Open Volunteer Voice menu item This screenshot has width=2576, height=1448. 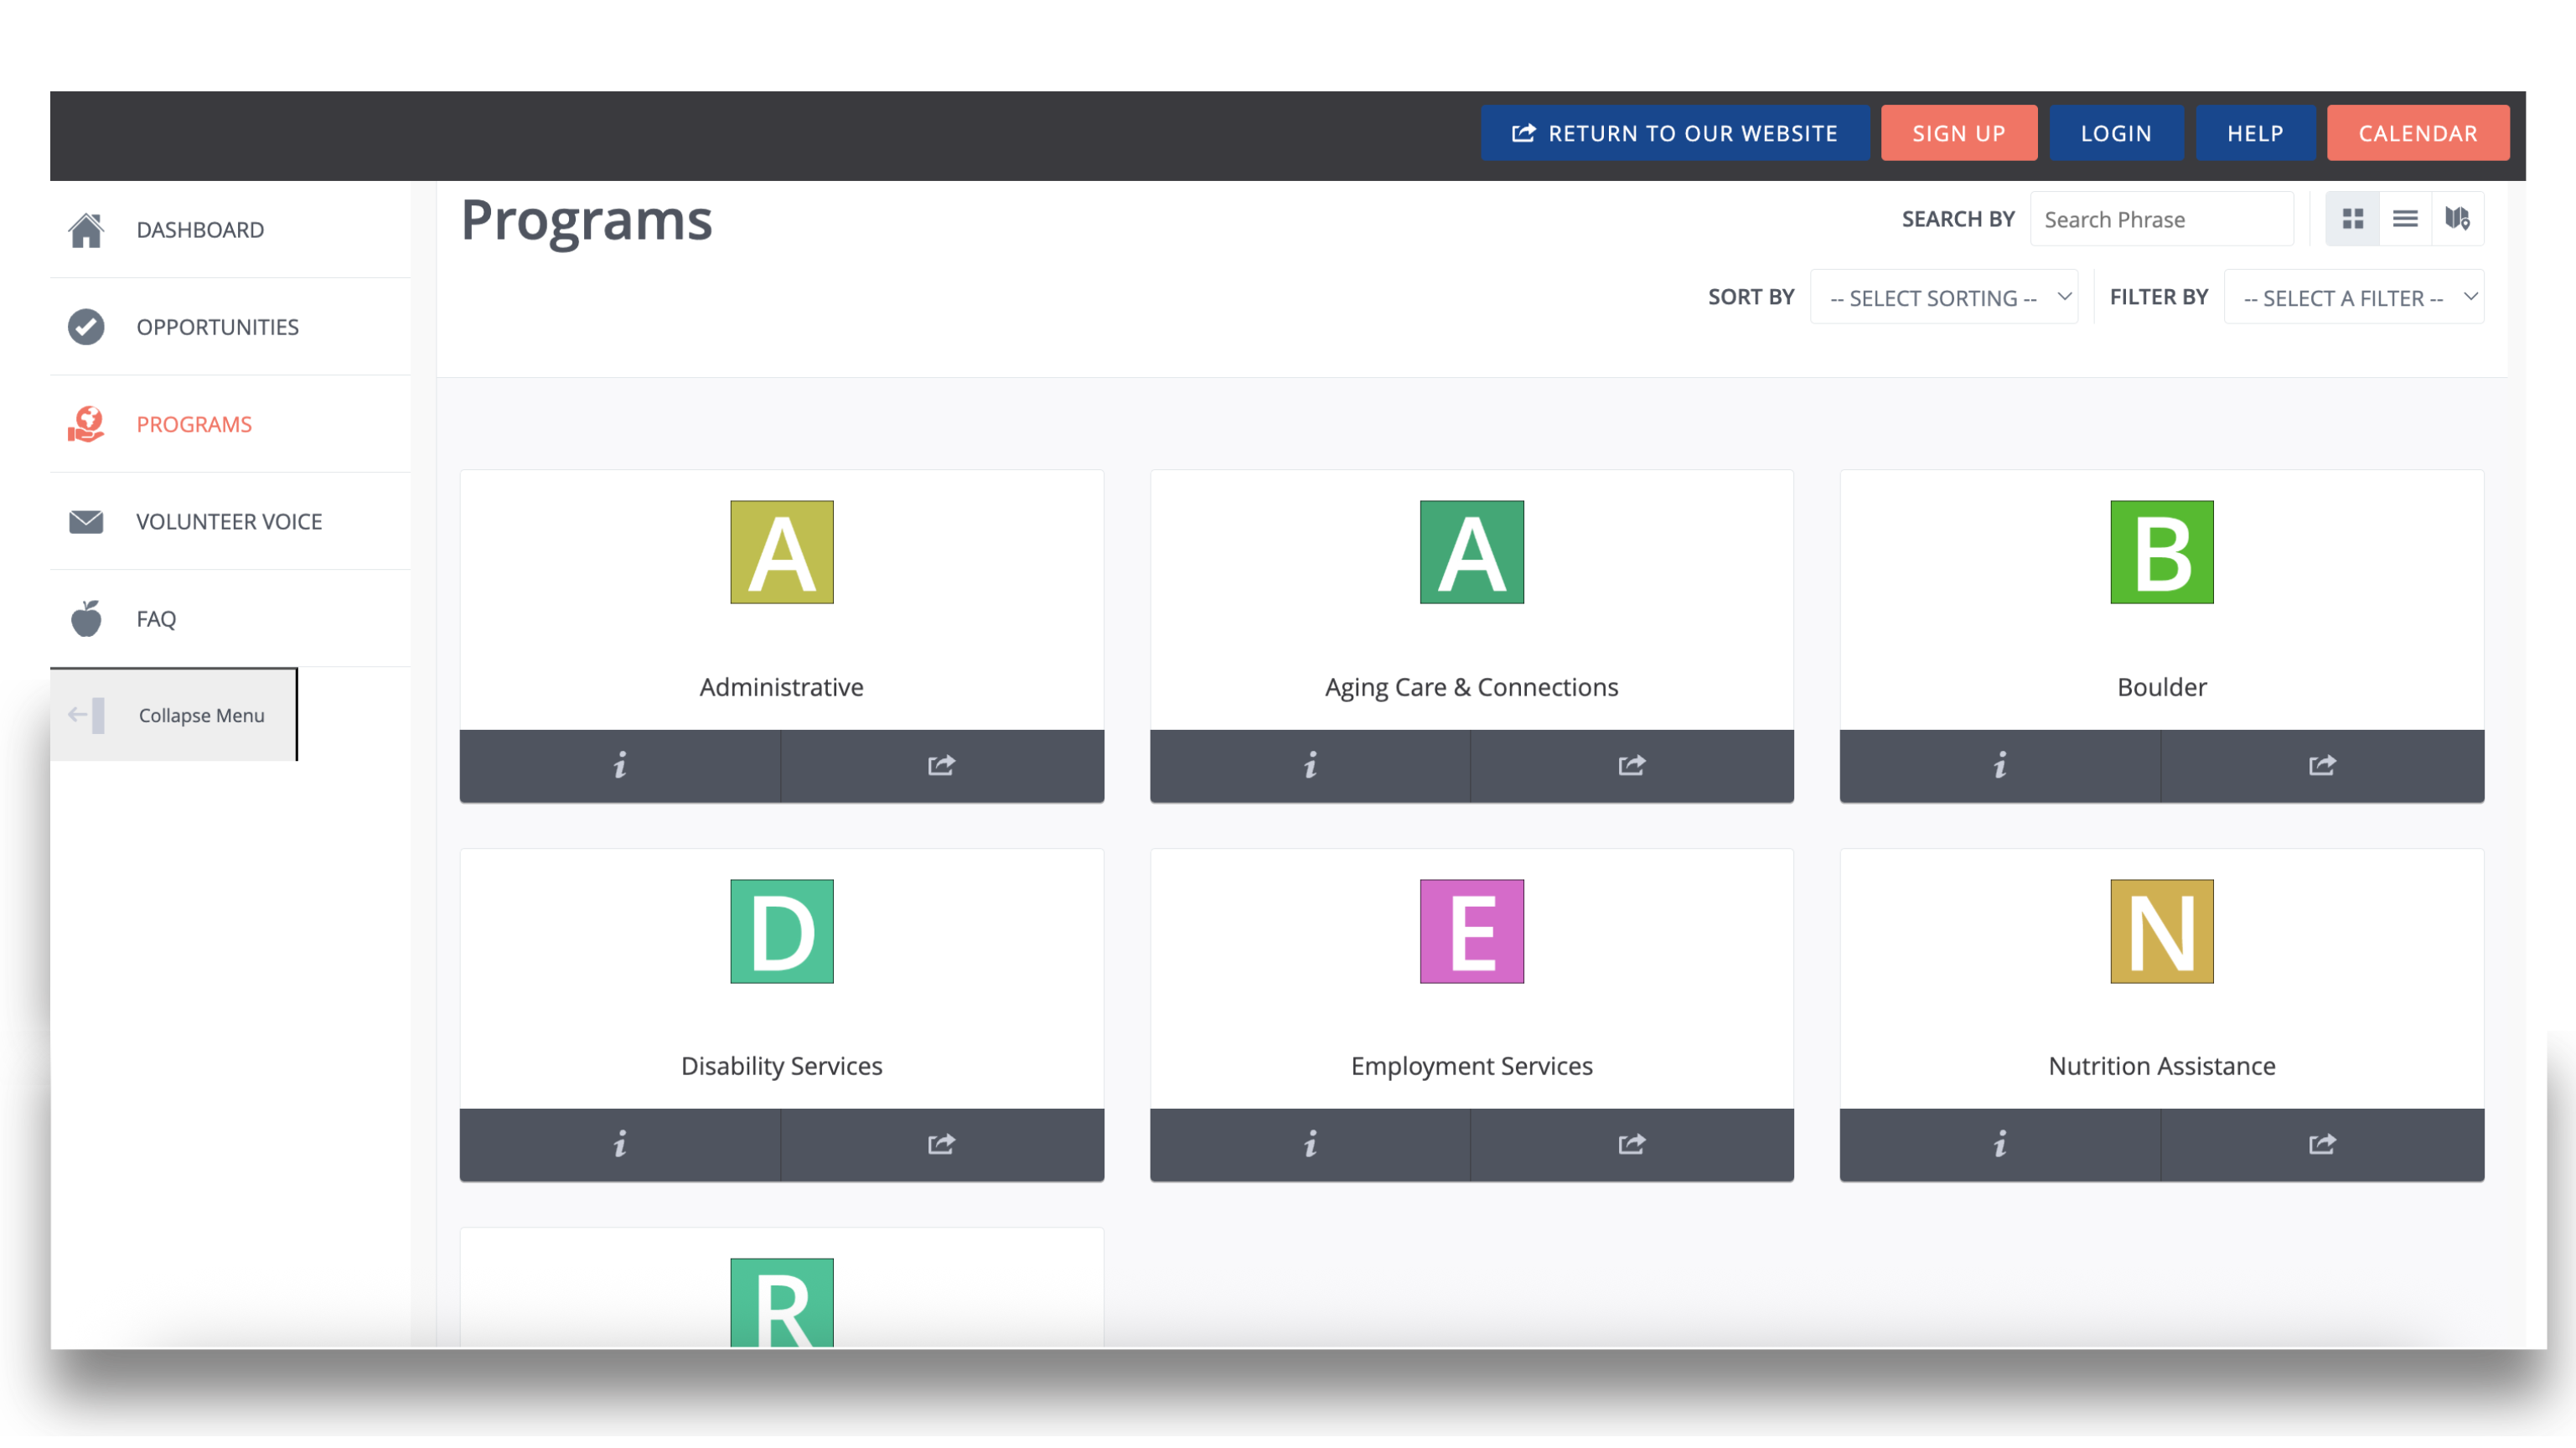point(229,522)
